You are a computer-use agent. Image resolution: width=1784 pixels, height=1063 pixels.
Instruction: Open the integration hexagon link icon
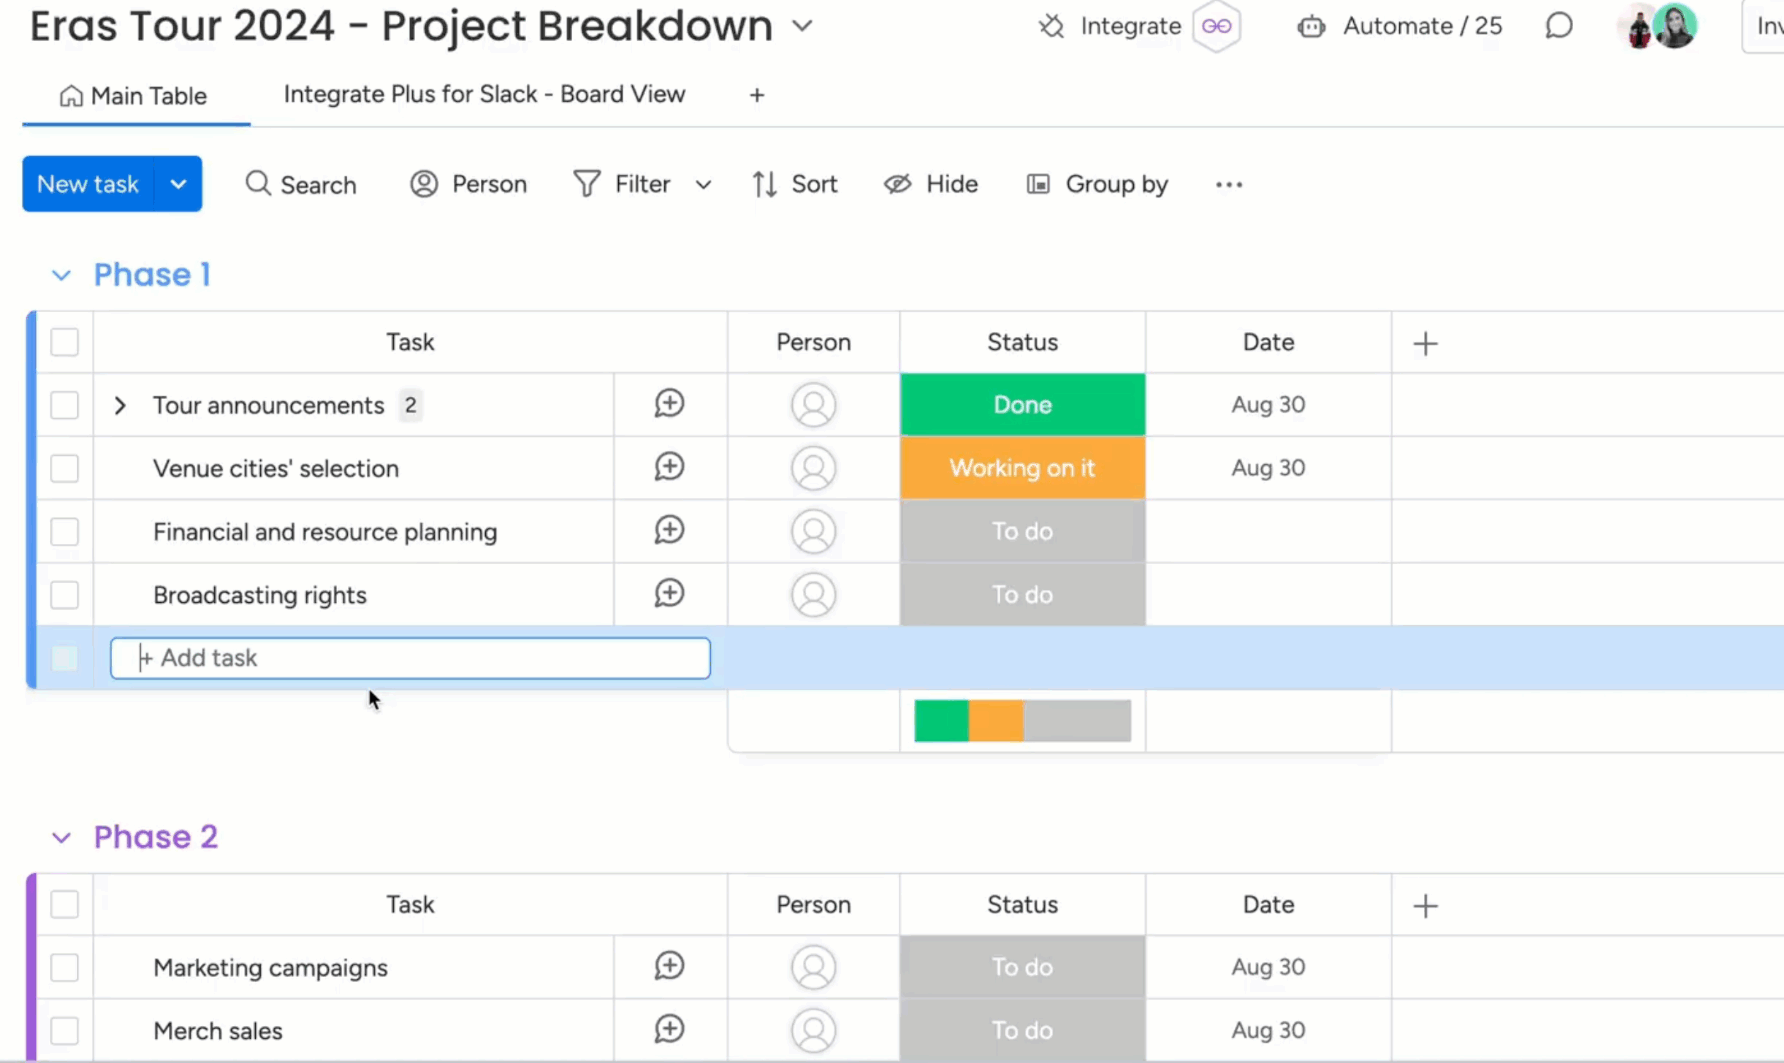pos(1217,26)
